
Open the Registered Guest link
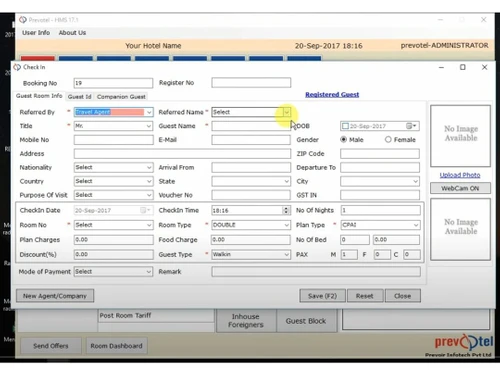click(x=332, y=95)
